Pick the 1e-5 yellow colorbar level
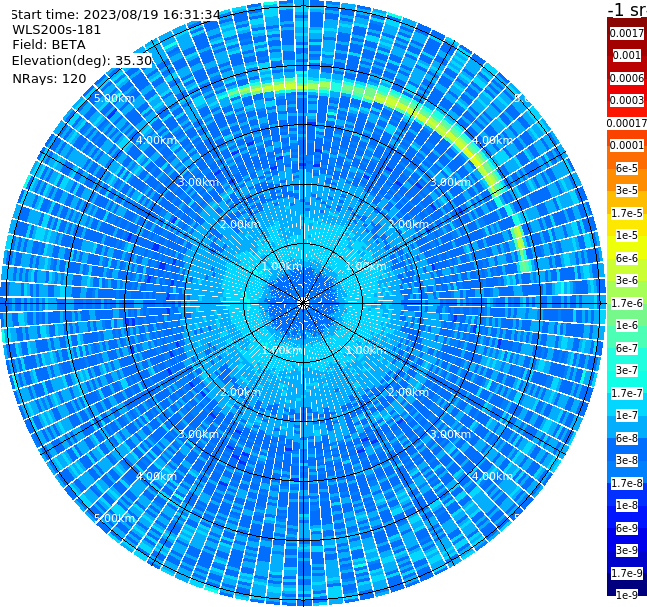This screenshot has width=647, height=607. click(626, 235)
